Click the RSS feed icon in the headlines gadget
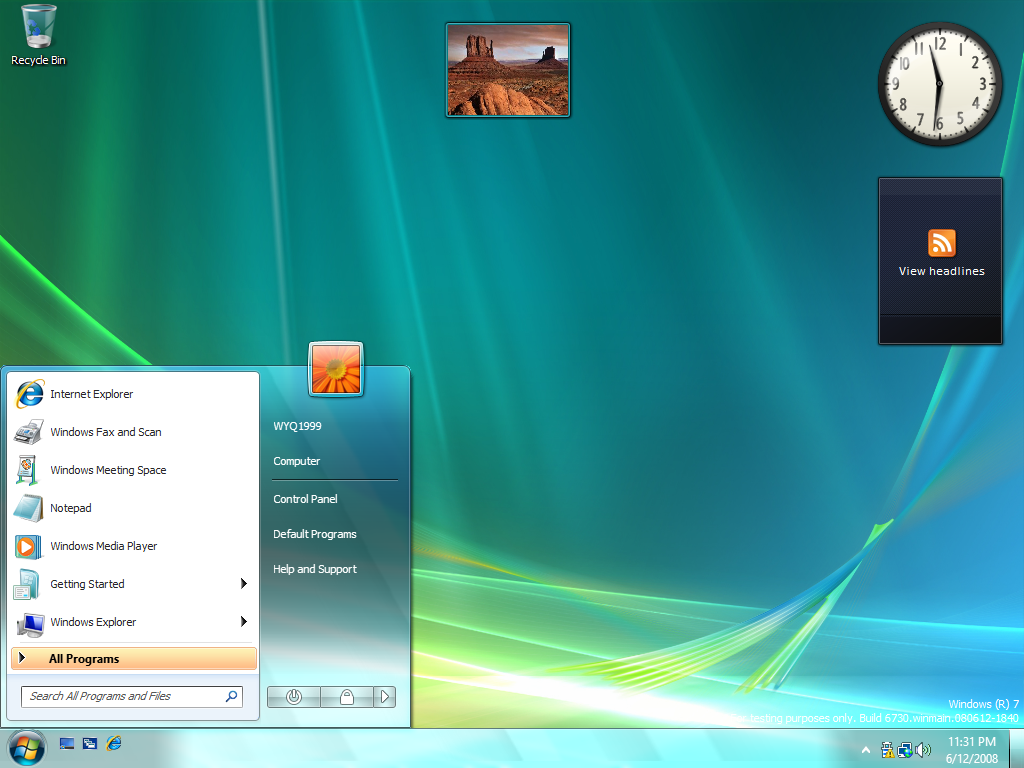 point(941,243)
